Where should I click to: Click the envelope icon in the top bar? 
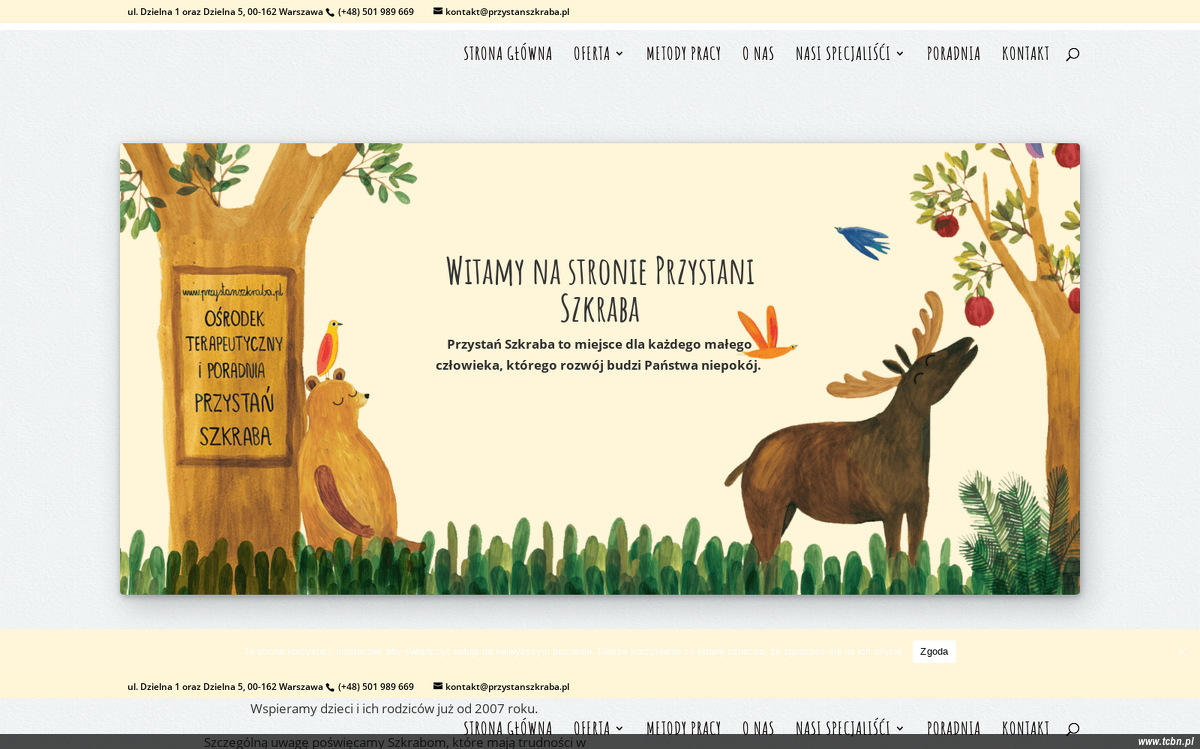(x=438, y=11)
